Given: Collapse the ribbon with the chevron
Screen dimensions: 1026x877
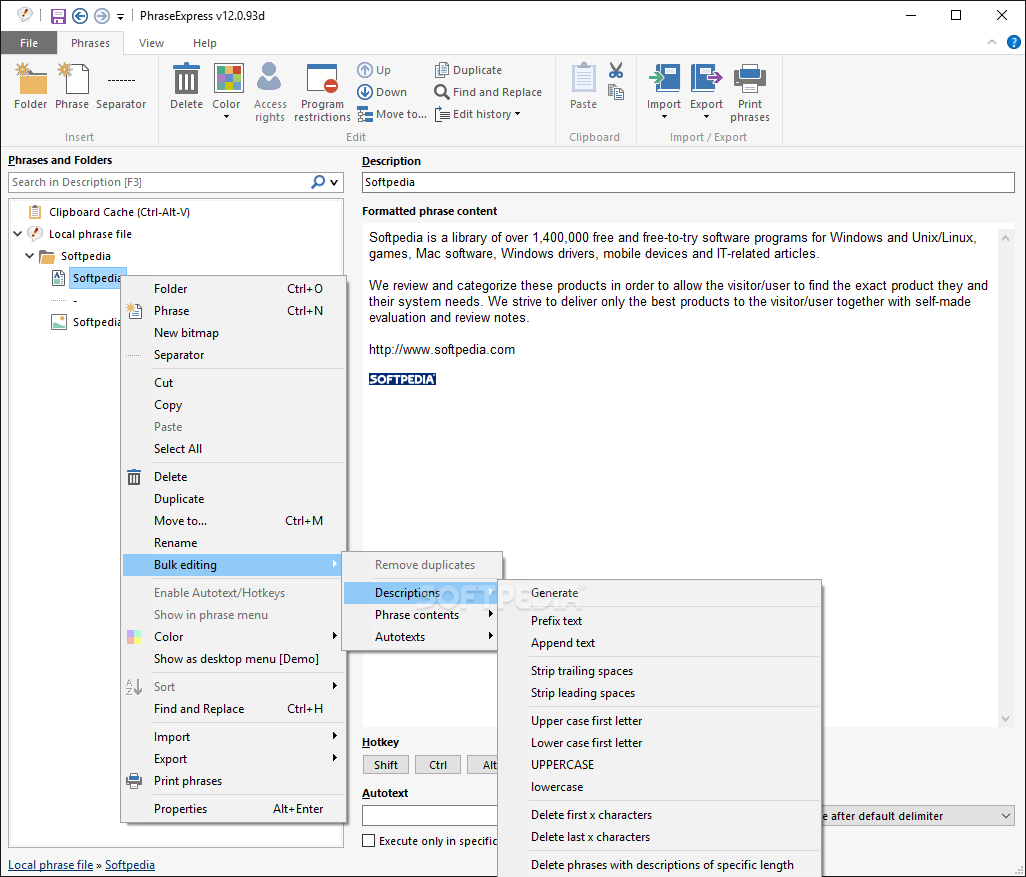Looking at the screenshot, I should pos(992,43).
